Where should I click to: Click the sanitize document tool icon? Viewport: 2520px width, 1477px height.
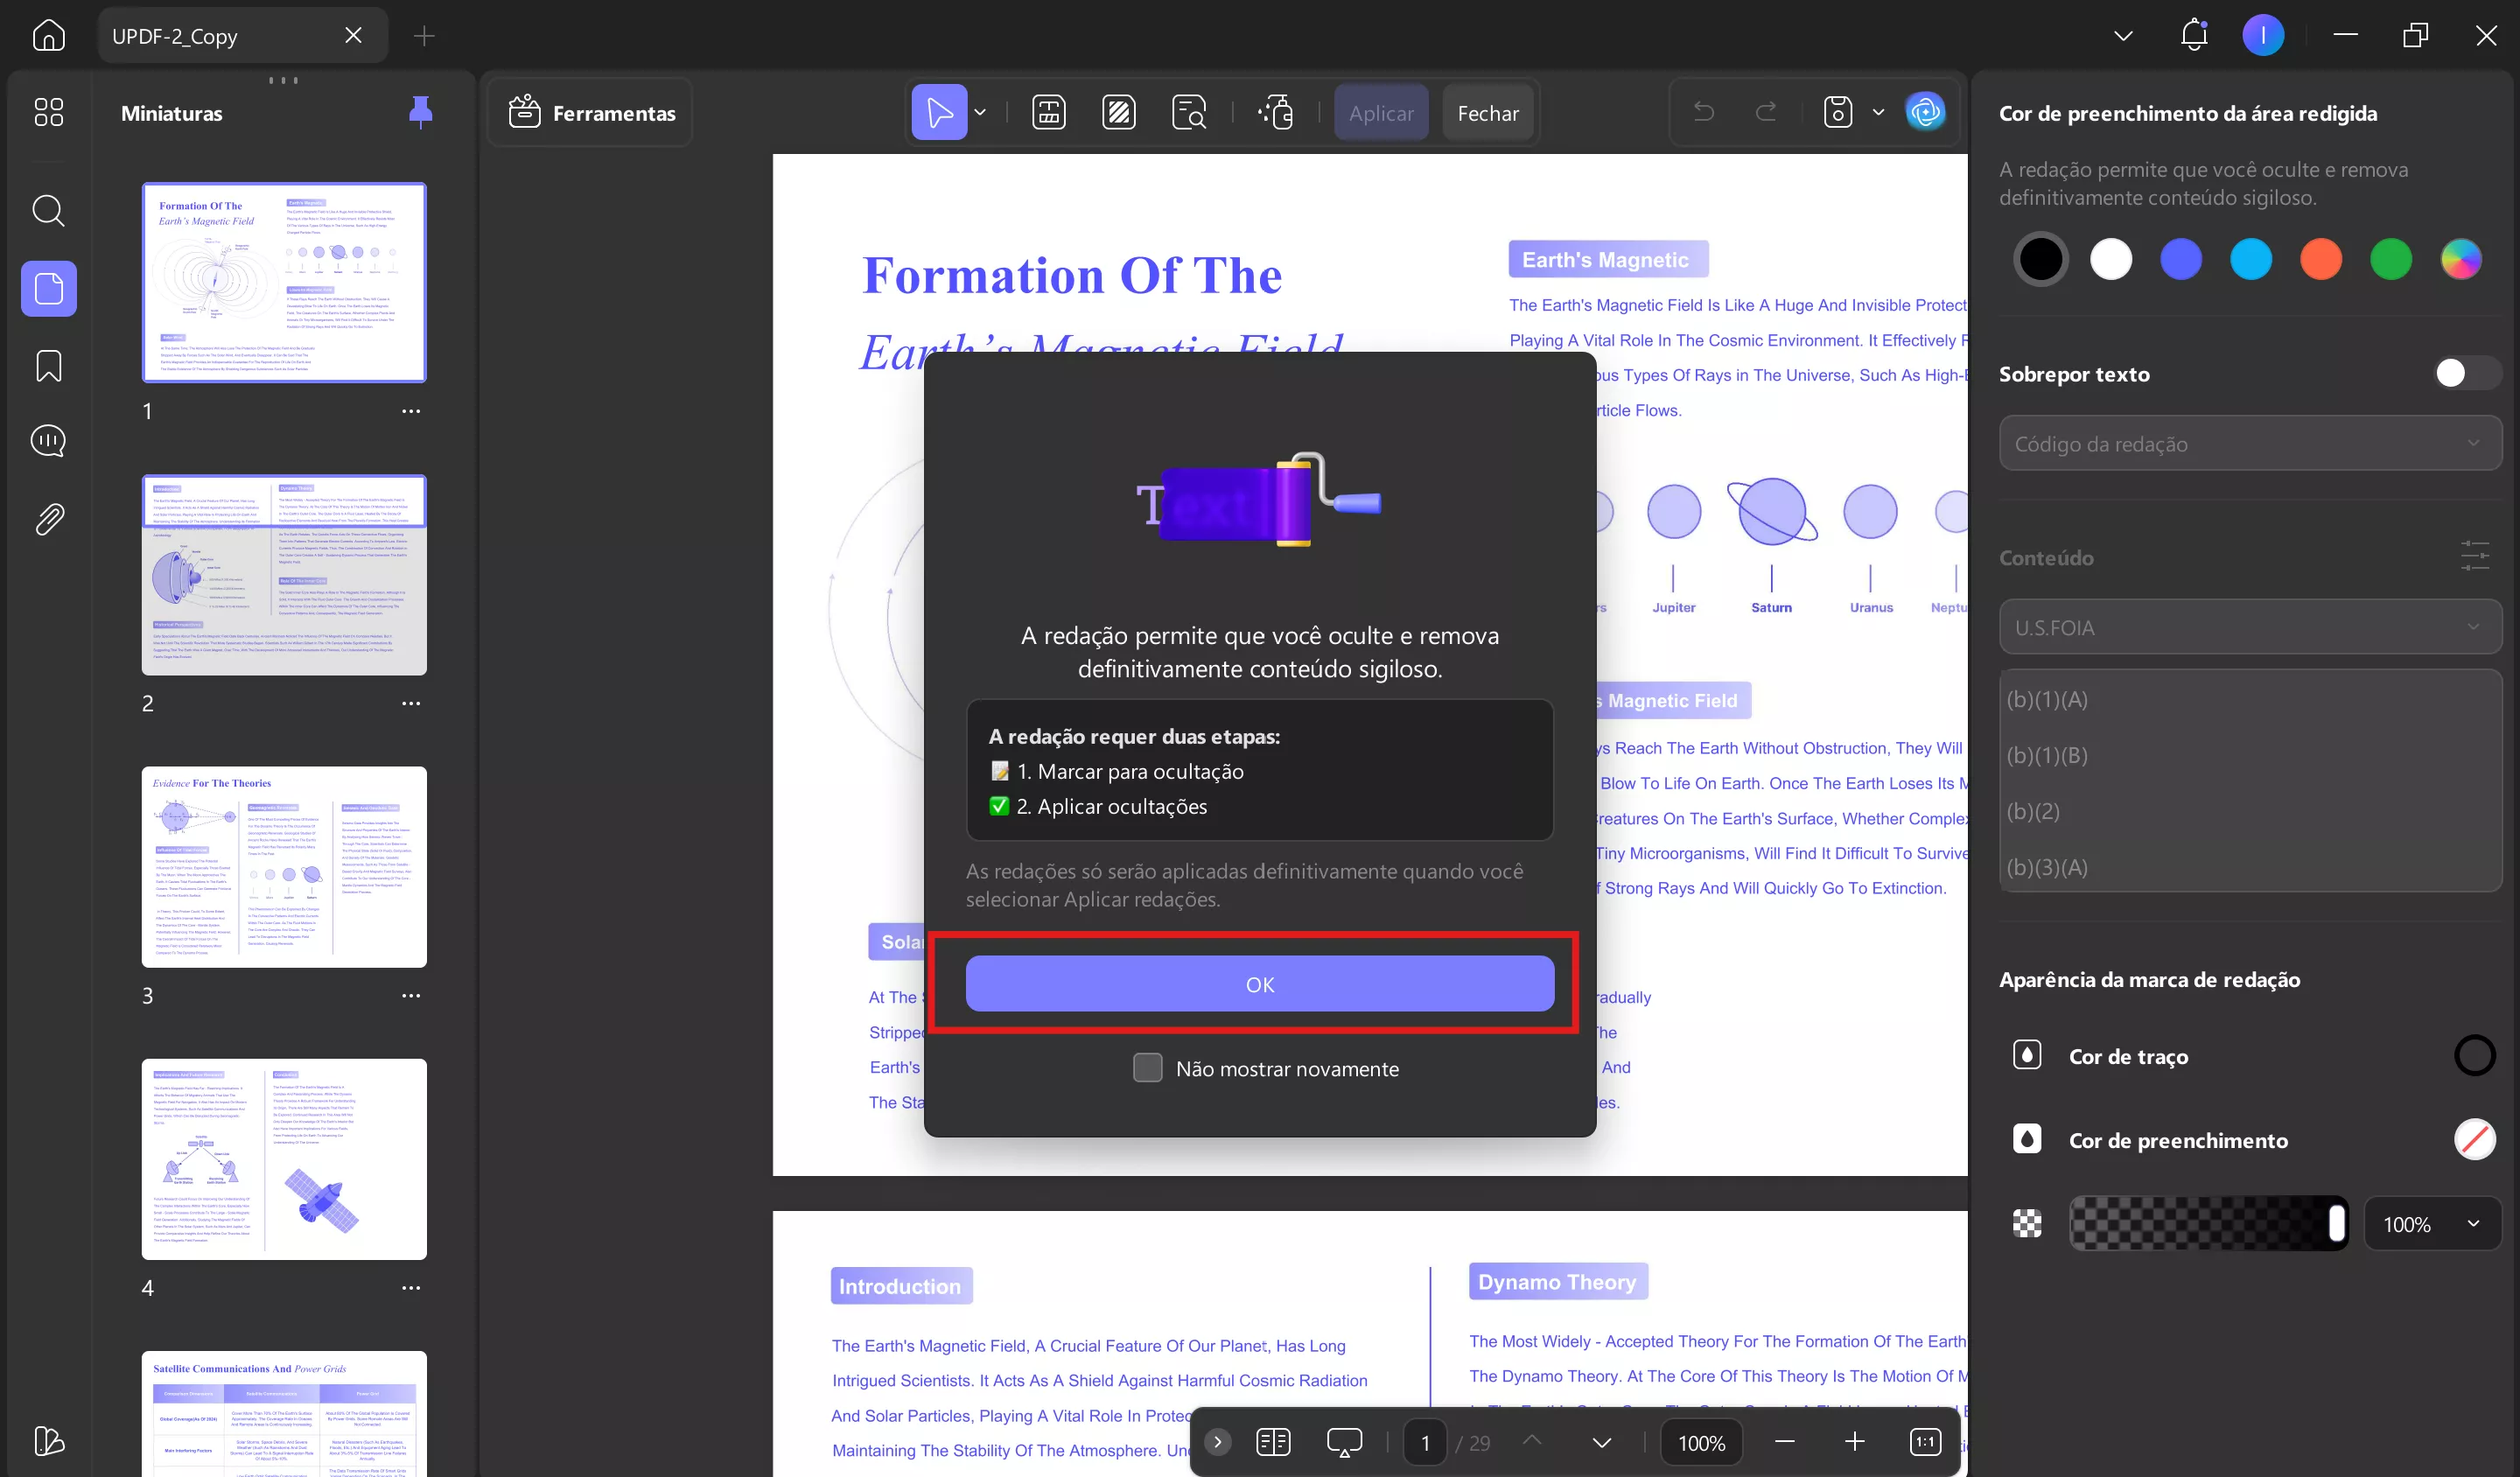pos(1276,112)
